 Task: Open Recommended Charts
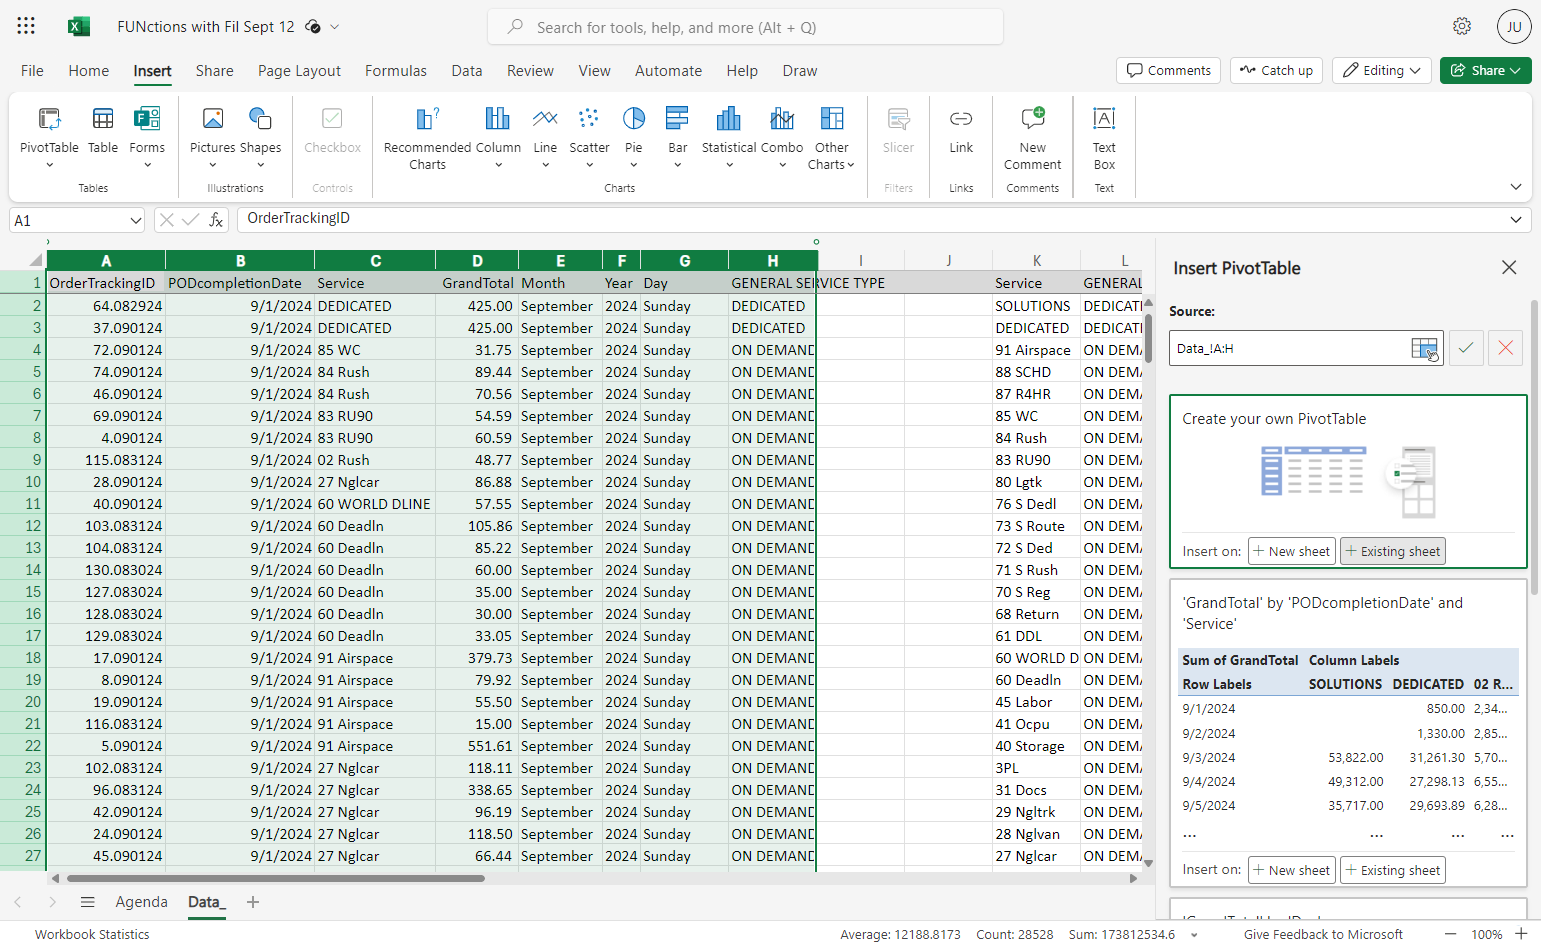tap(427, 139)
